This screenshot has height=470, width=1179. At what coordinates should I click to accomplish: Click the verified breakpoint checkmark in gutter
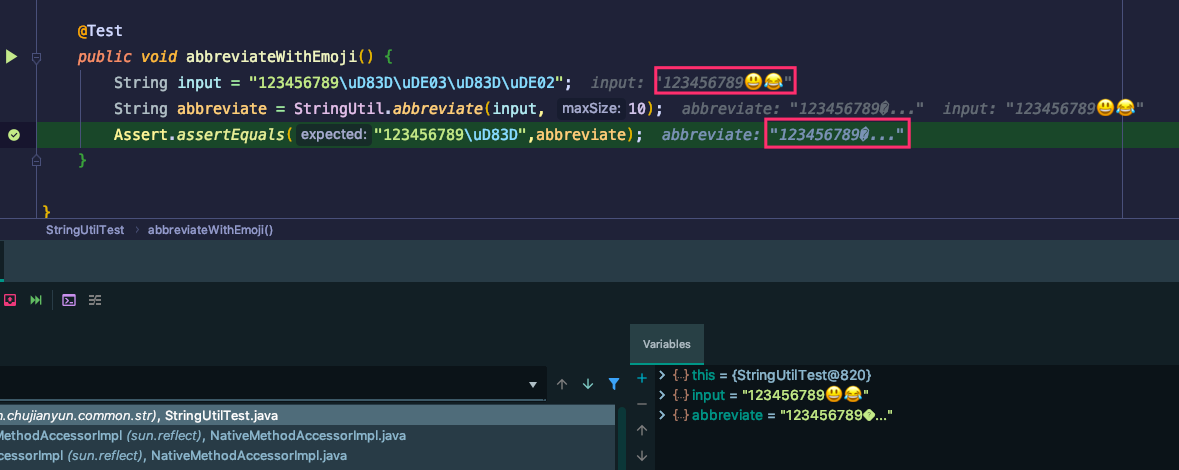click(x=14, y=135)
